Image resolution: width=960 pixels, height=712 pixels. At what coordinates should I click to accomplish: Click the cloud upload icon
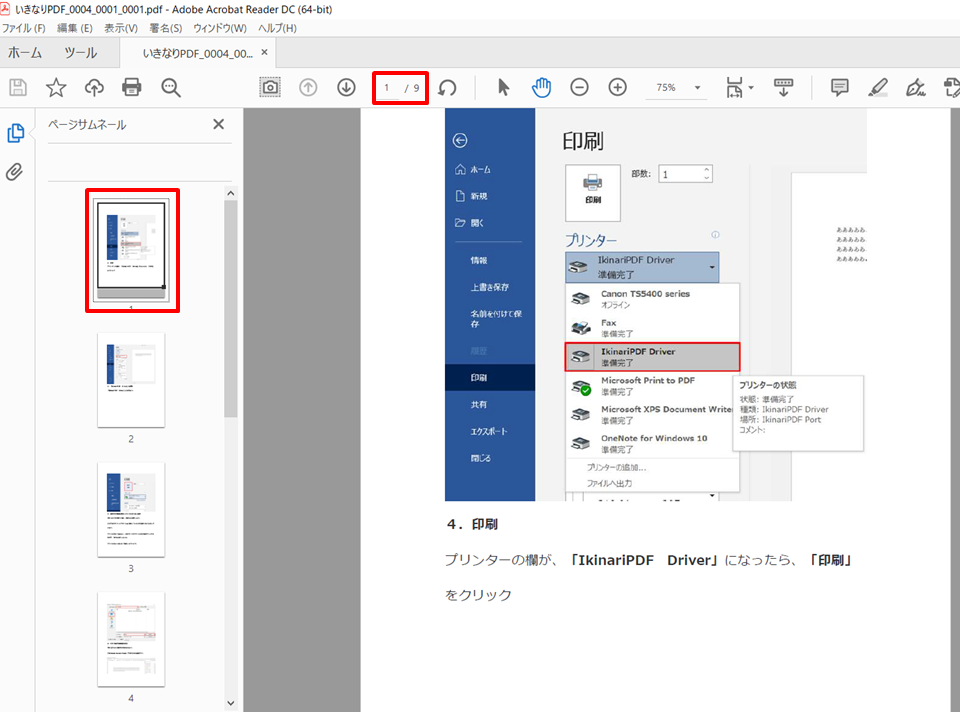[94, 88]
